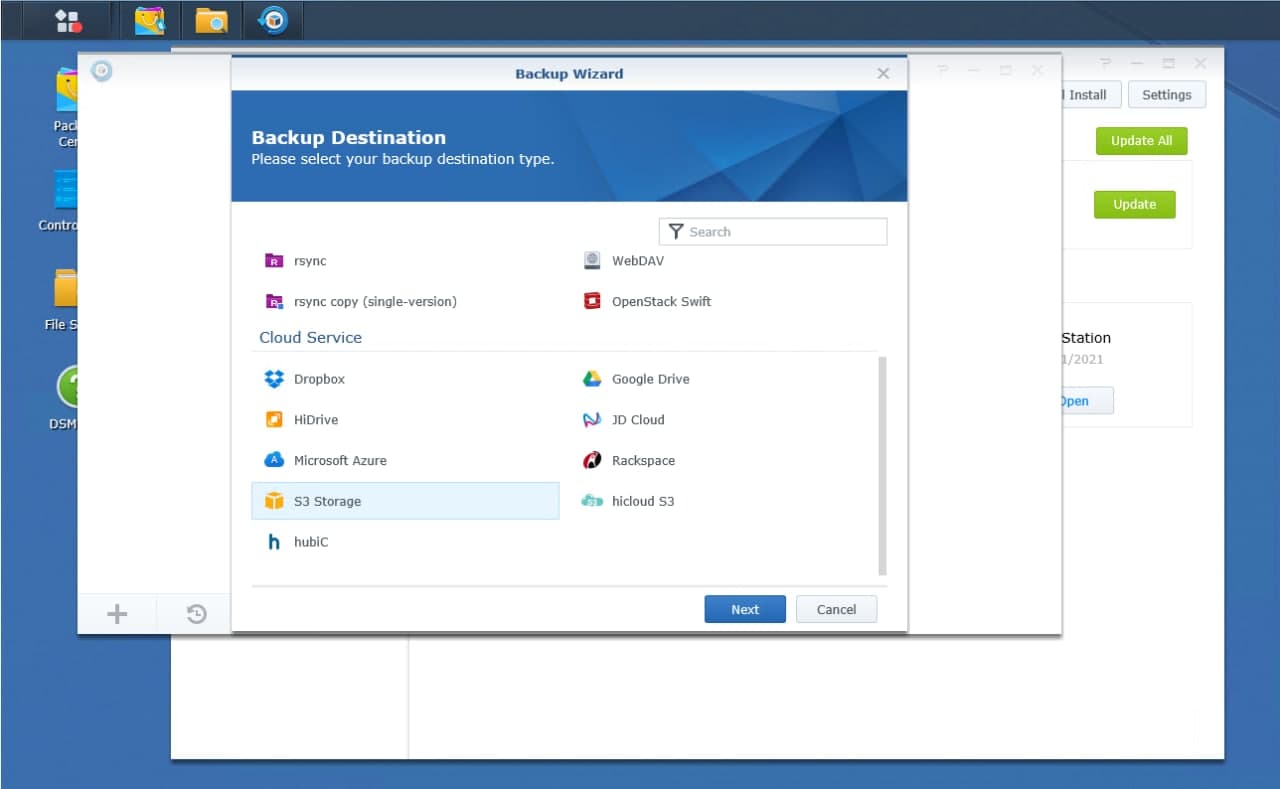1280x789 pixels.
Task: Select the HiDrive icon
Action: (273, 420)
